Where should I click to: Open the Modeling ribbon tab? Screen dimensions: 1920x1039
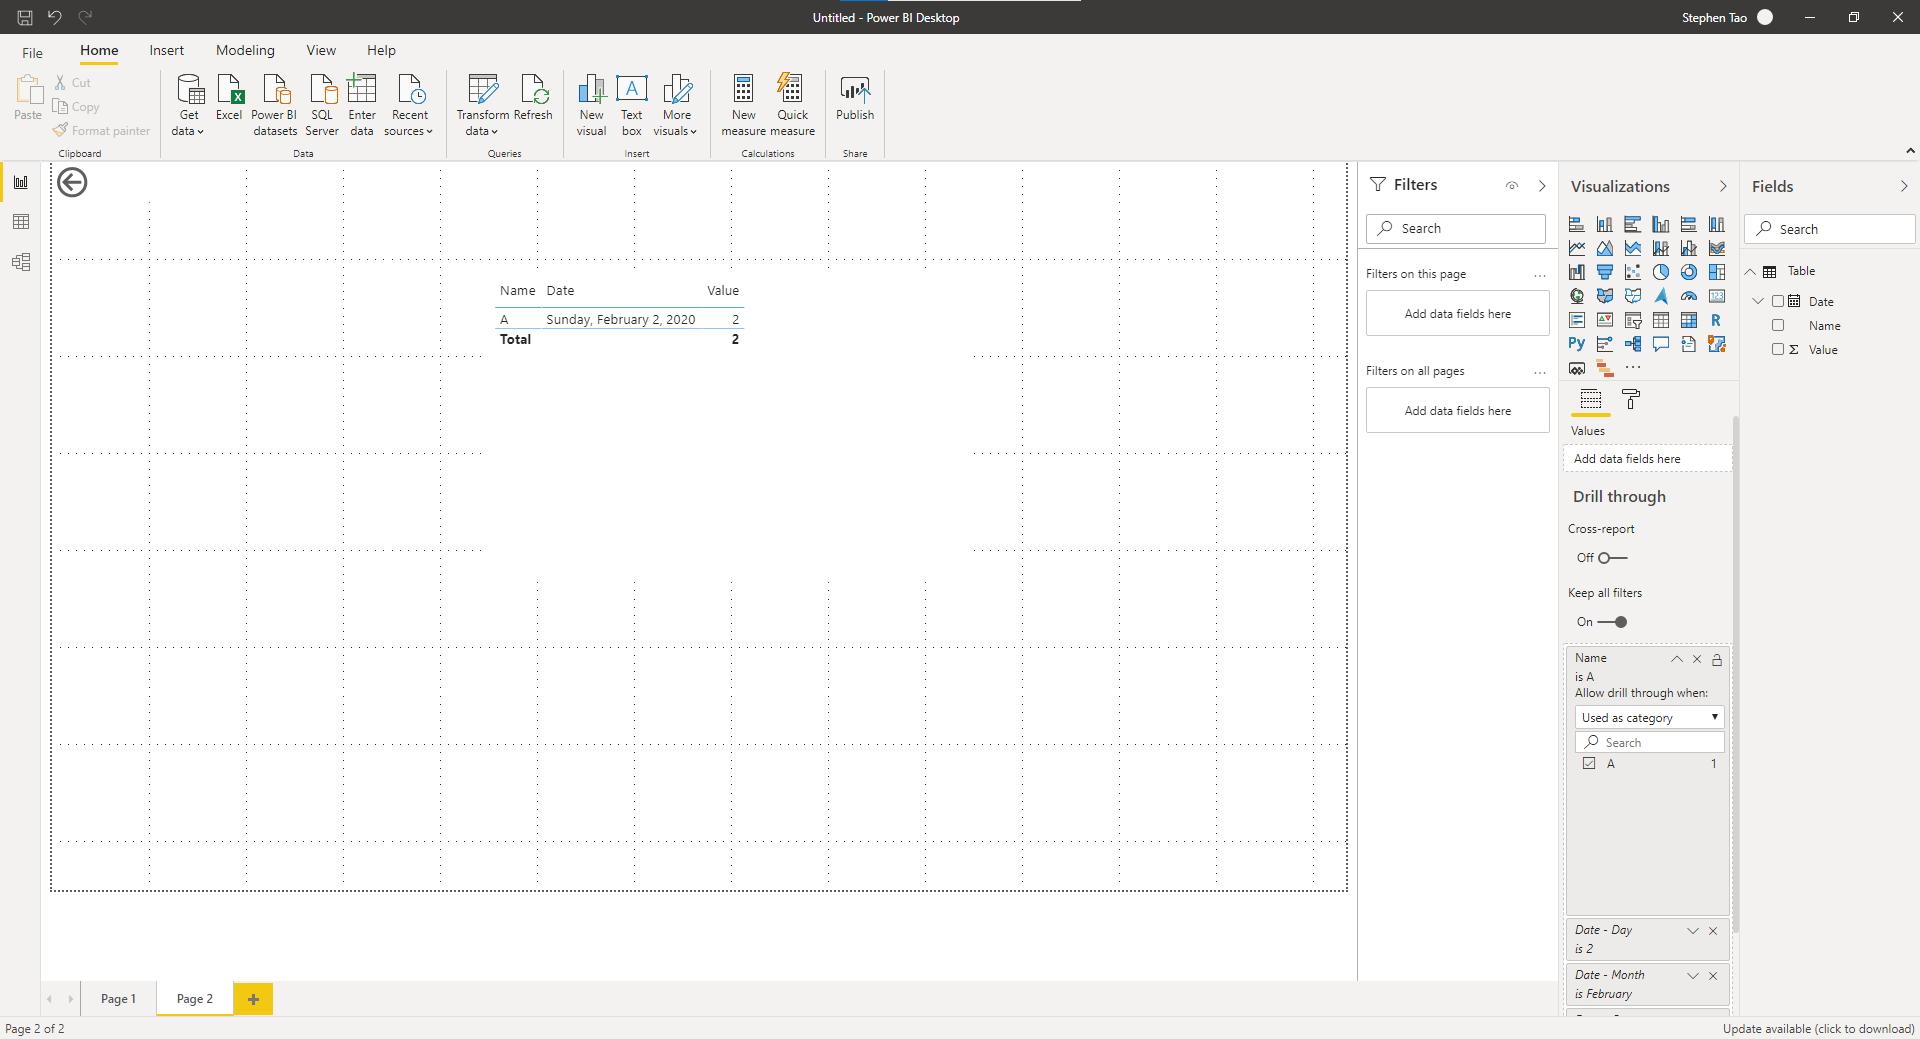click(245, 50)
